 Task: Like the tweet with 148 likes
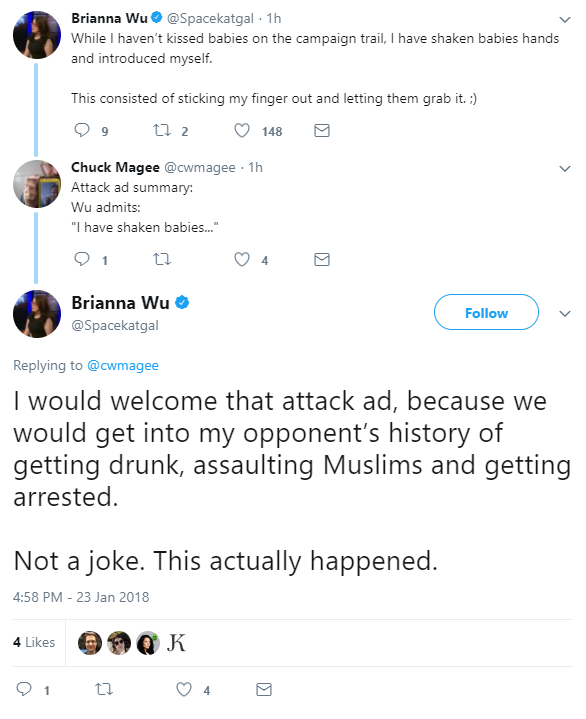tap(242, 131)
